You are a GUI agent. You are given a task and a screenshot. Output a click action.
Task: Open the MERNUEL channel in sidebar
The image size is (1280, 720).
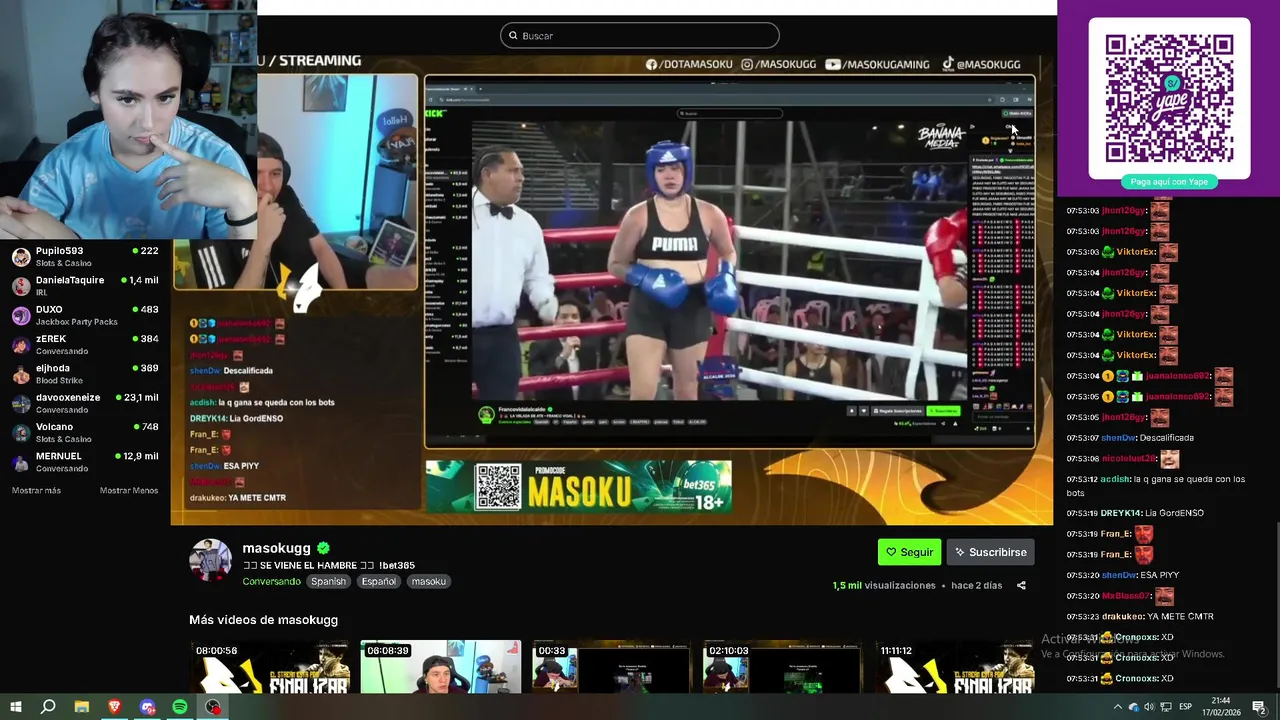pos(85,462)
